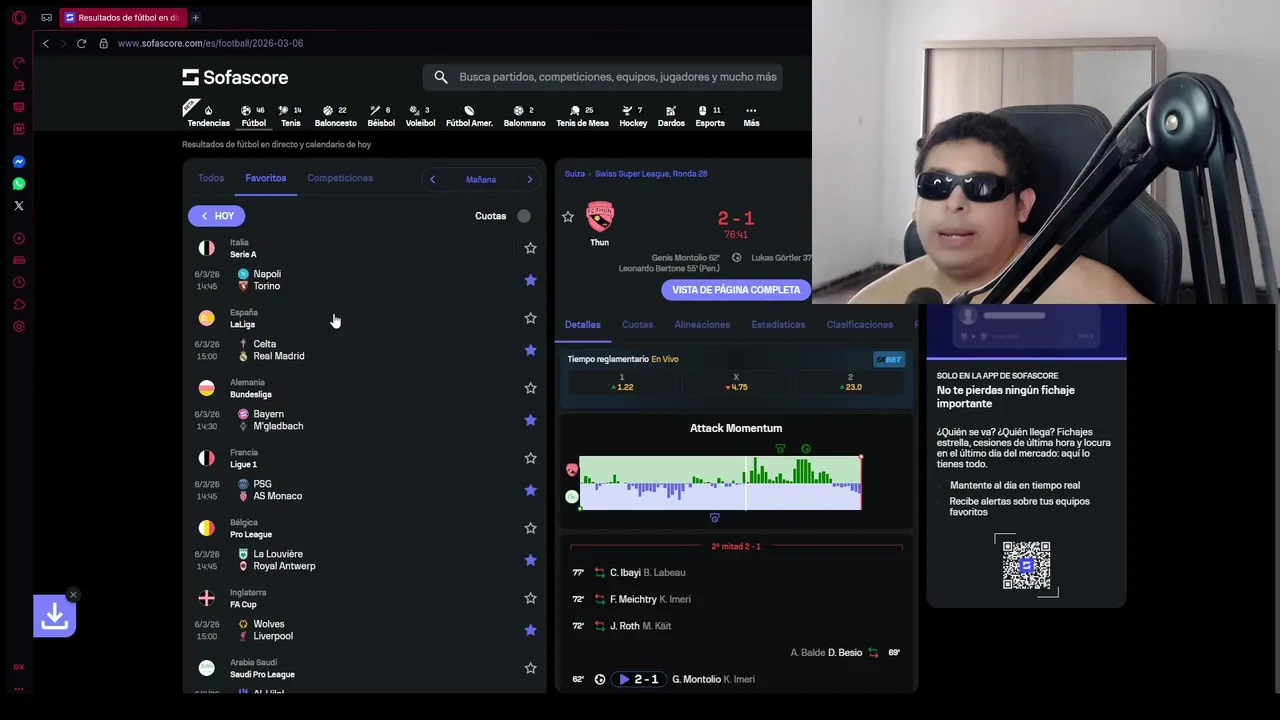Click VISTA DE PÁGINA COMPLETA button
Screen dimensions: 1280x720
tap(736, 290)
